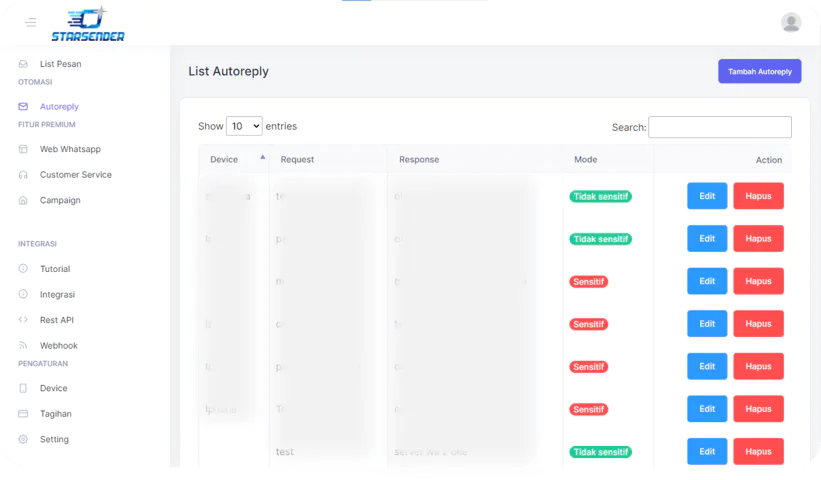Select Campaign from the sidebar
The height and width of the screenshot is (480, 821).
coord(60,200)
